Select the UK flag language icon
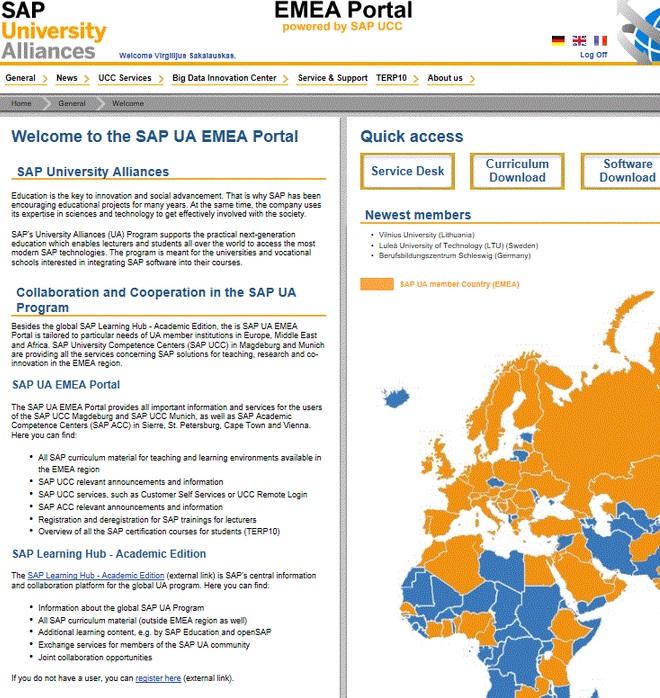 [x=579, y=41]
